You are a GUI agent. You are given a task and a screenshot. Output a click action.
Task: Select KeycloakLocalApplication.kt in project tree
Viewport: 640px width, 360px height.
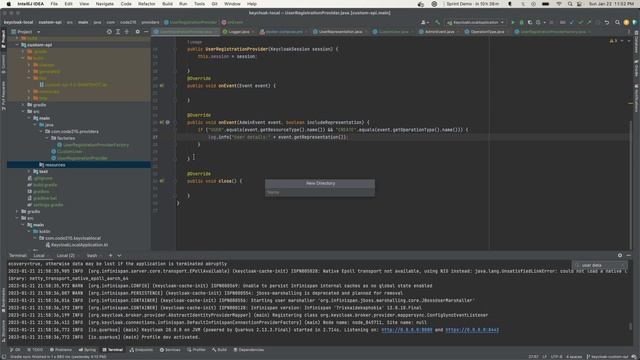click(x=80, y=245)
